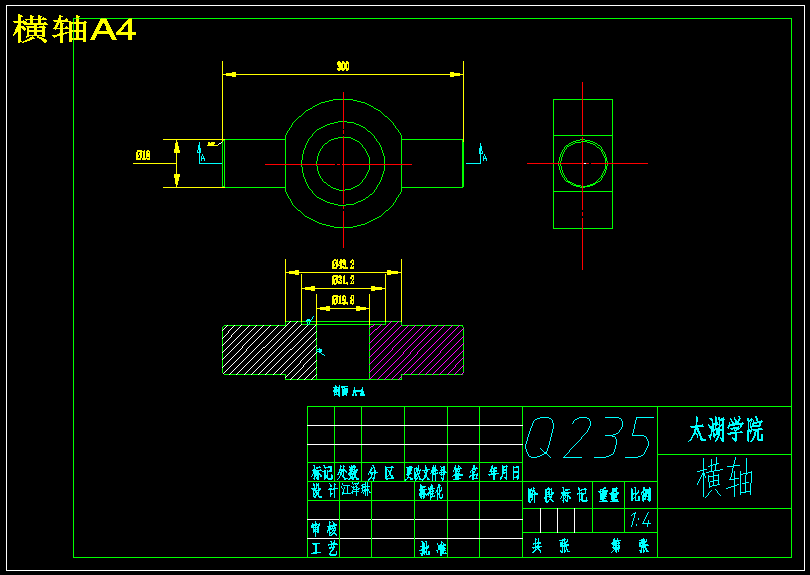
Task: Click the '1:4' scale value
Action: click(641, 520)
